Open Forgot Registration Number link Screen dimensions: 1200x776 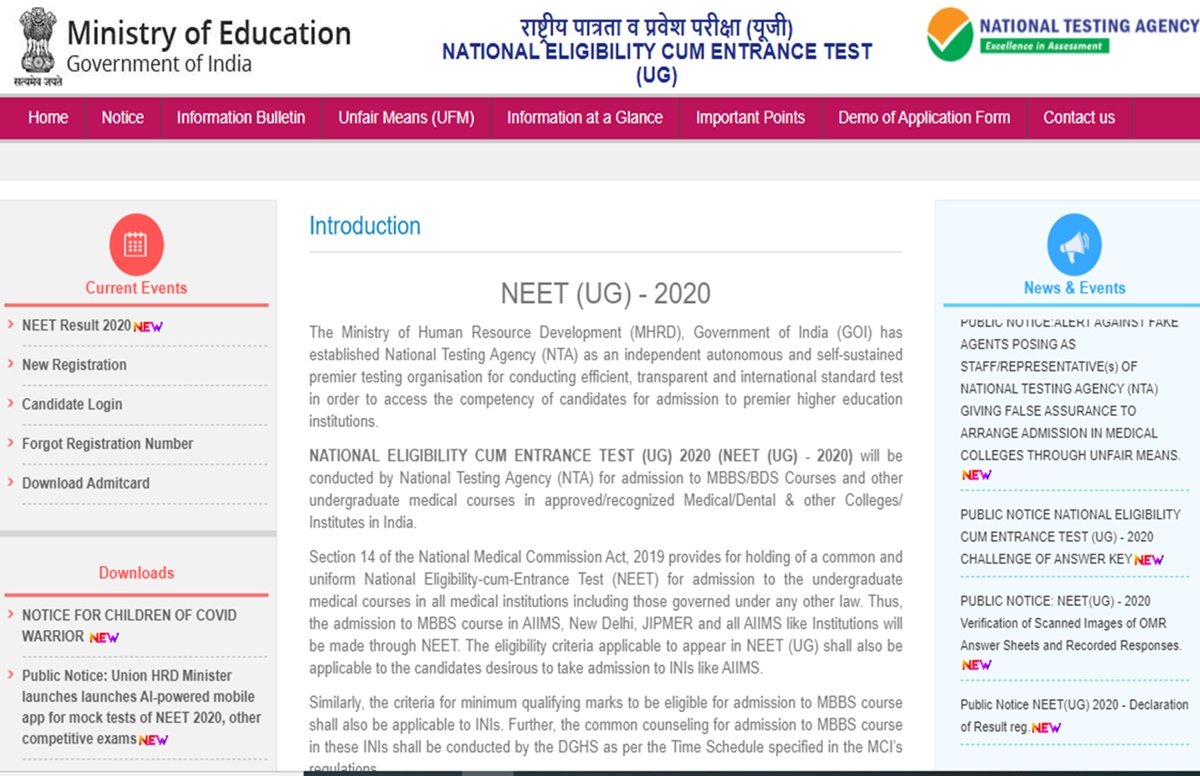pos(108,443)
